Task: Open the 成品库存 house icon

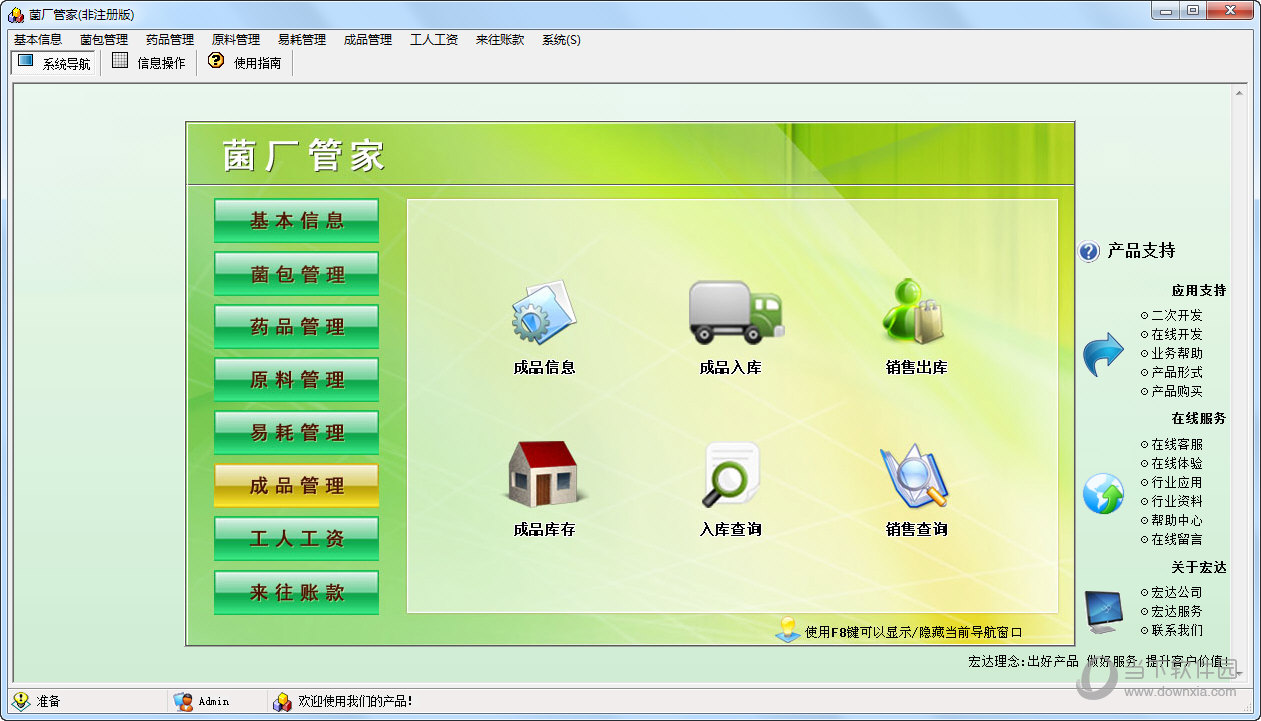Action: (x=543, y=473)
